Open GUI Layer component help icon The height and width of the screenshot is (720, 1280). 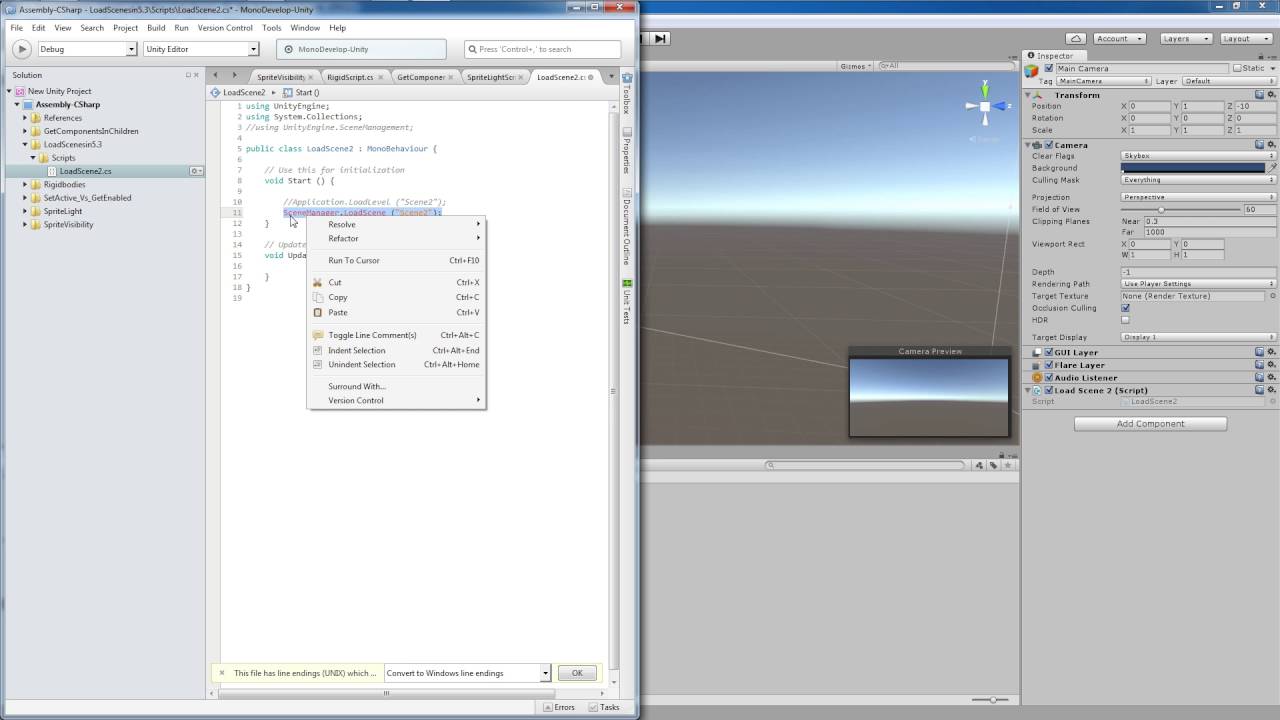[x=1259, y=353]
